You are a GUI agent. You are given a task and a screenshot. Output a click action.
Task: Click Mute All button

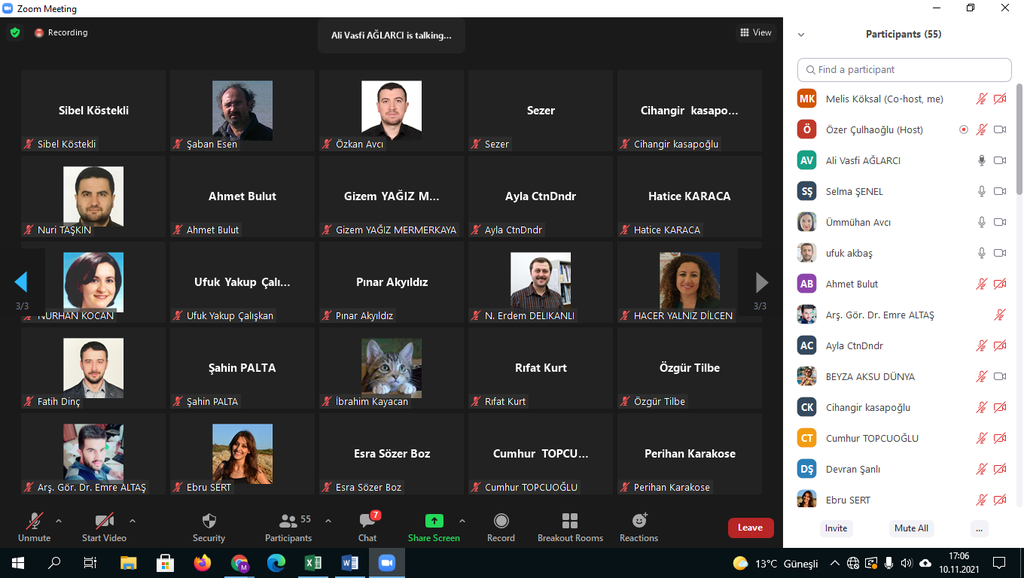[911, 528]
